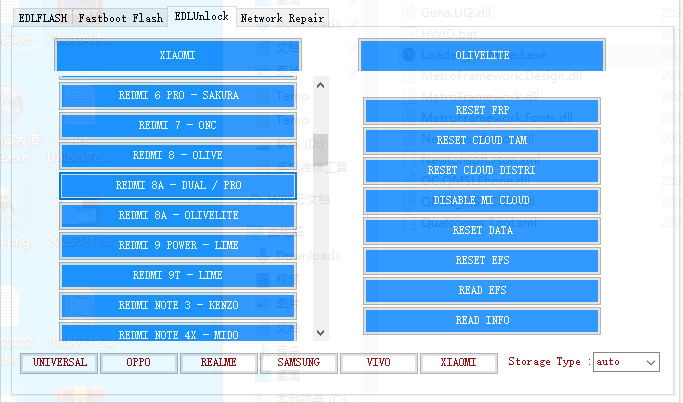Open the SAMSUNG brand category
The width and height of the screenshot is (683, 403).
[299, 363]
